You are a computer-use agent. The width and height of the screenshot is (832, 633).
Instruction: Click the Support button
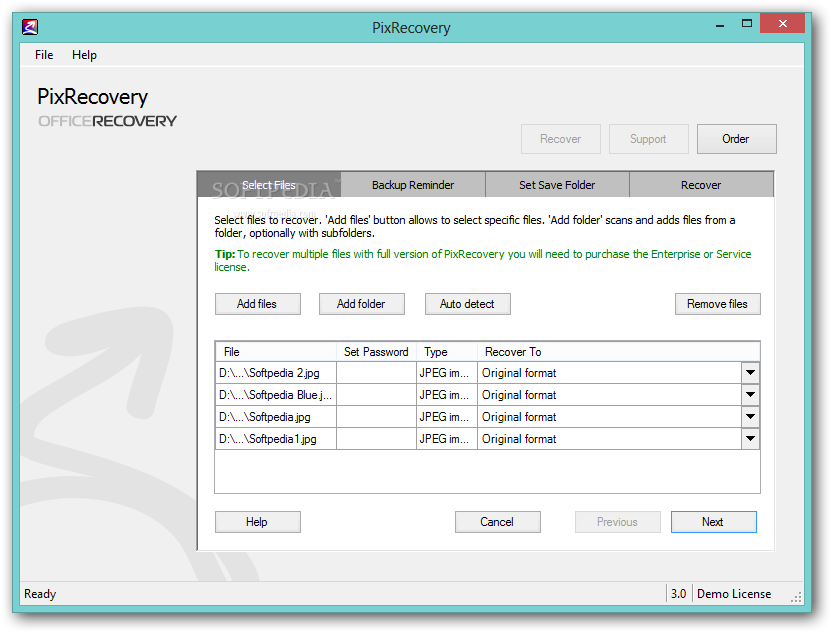point(648,139)
